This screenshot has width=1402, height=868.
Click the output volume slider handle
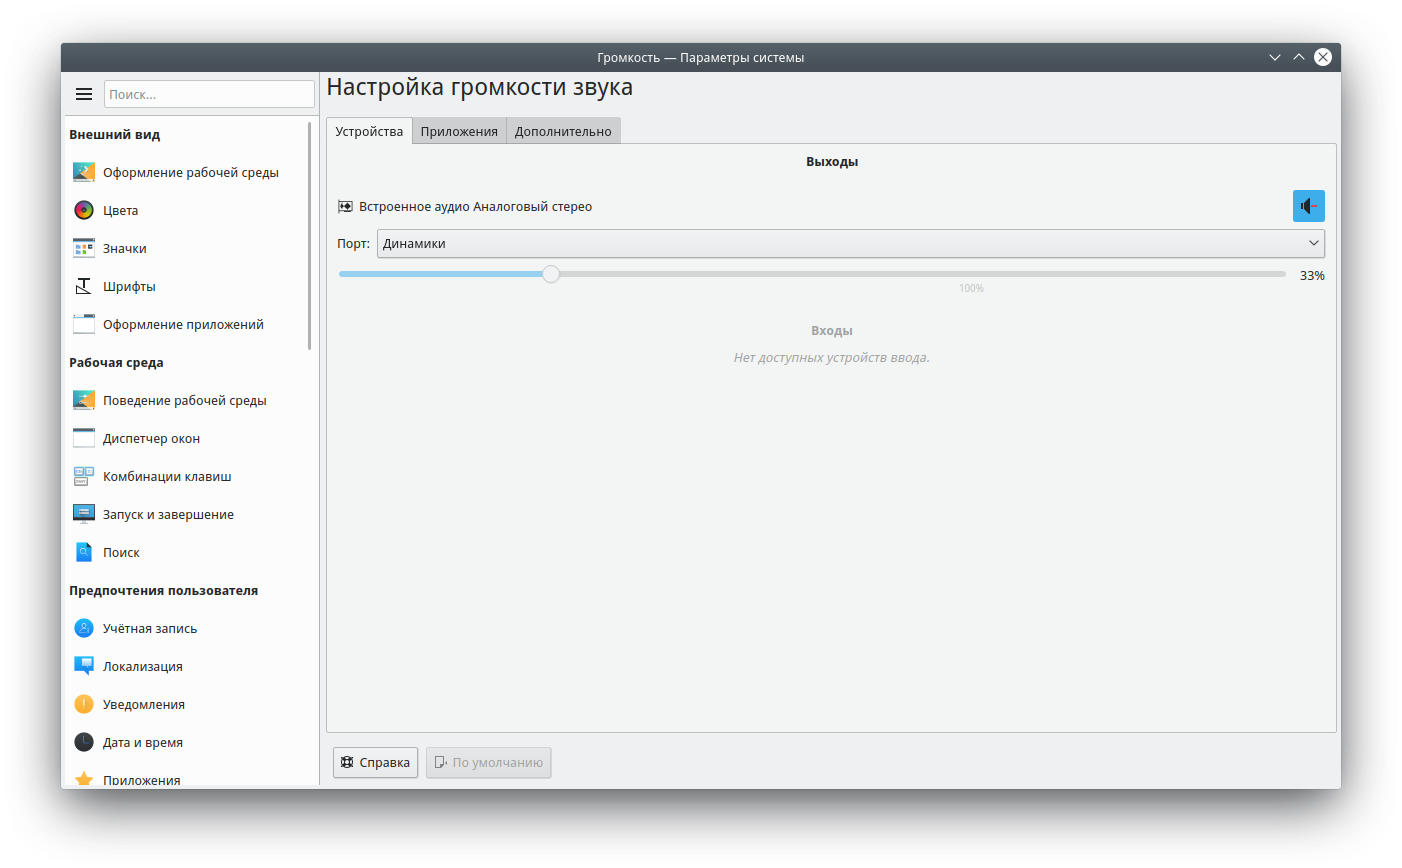[551, 274]
